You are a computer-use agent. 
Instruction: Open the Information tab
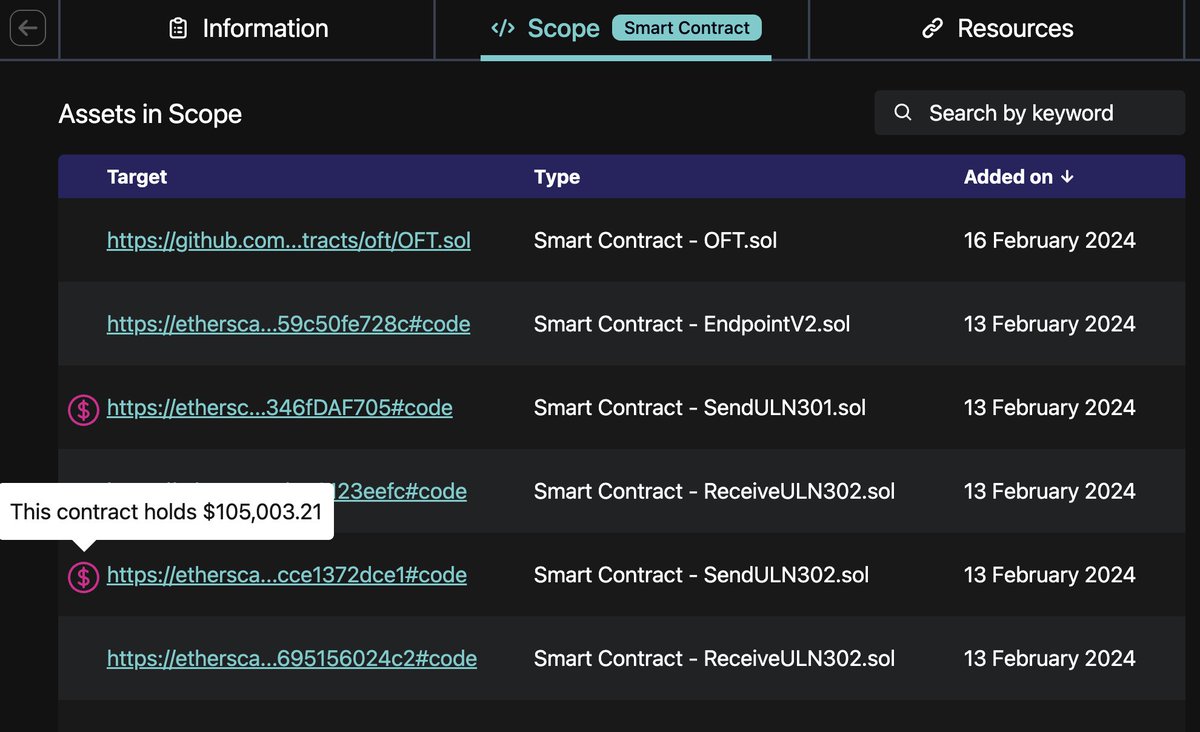247,29
